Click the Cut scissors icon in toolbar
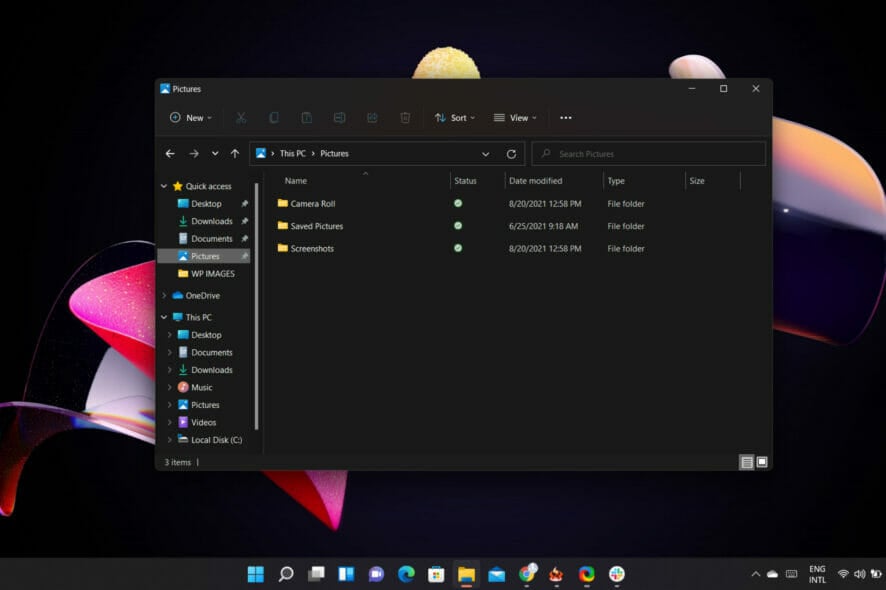 click(241, 118)
